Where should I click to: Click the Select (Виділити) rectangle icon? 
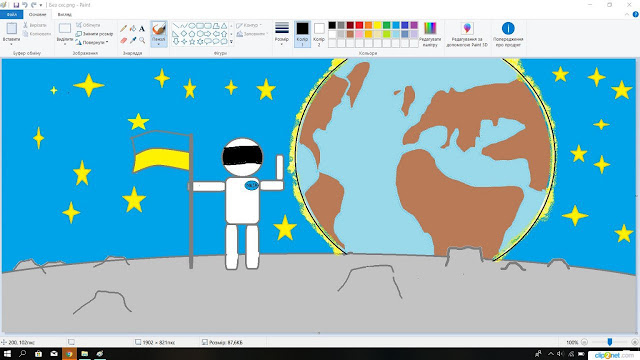click(64, 29)
